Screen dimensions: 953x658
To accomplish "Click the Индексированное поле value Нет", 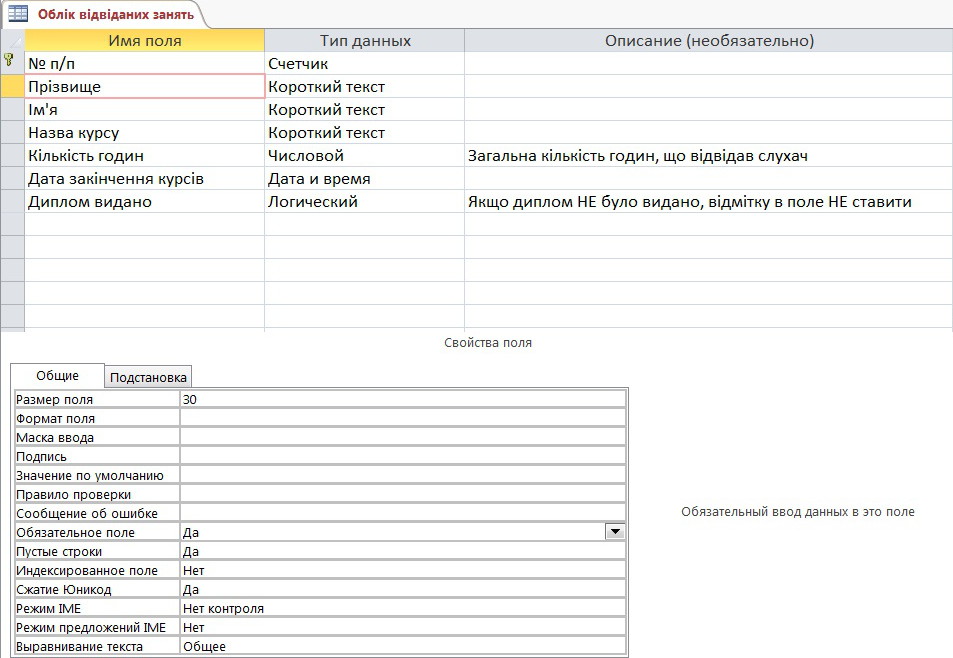I will tap(402, 571).
